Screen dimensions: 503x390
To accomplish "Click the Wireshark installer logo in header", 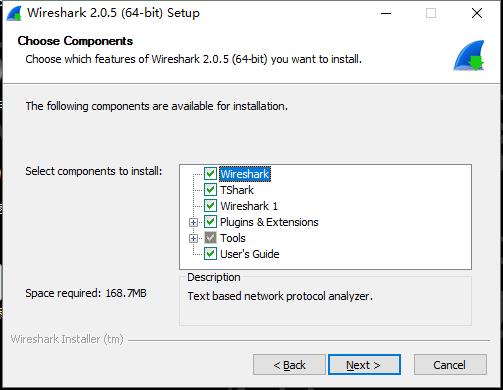I will (469, 55).
